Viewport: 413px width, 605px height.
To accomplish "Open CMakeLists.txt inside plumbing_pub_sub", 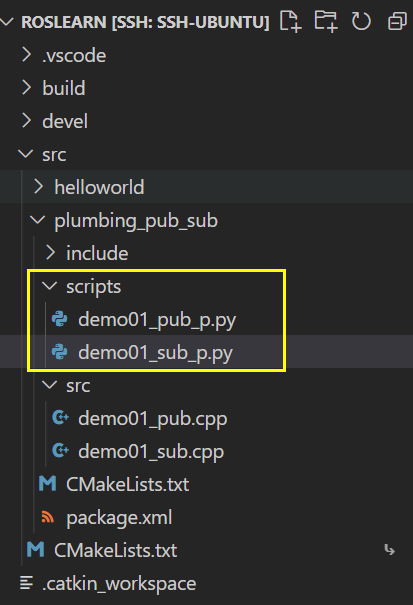I will coord(127,484).
